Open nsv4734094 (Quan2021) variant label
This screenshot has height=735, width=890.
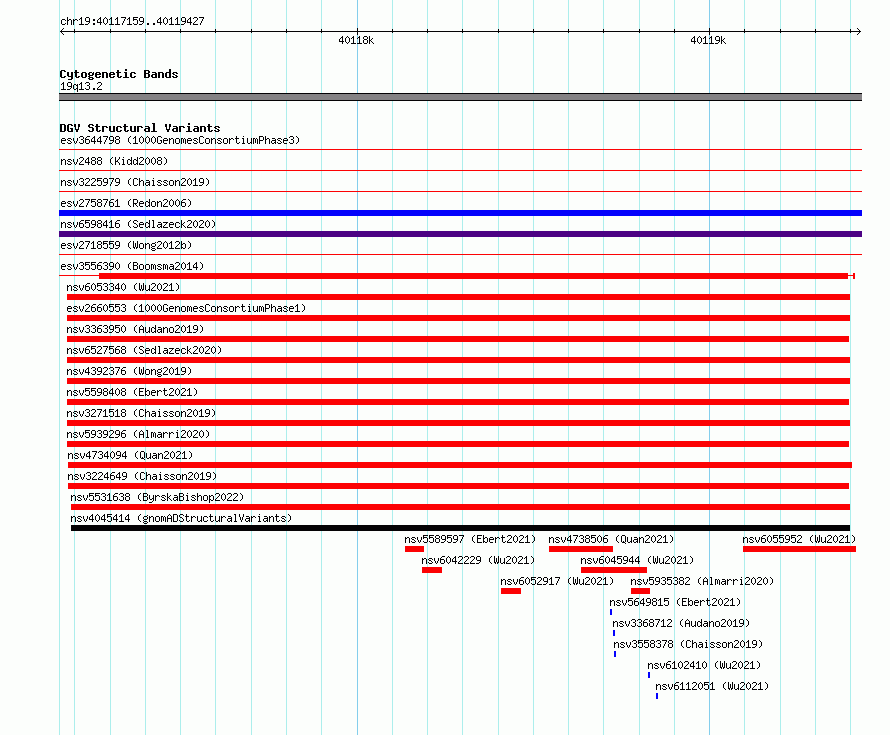click(x=130, y=455)
